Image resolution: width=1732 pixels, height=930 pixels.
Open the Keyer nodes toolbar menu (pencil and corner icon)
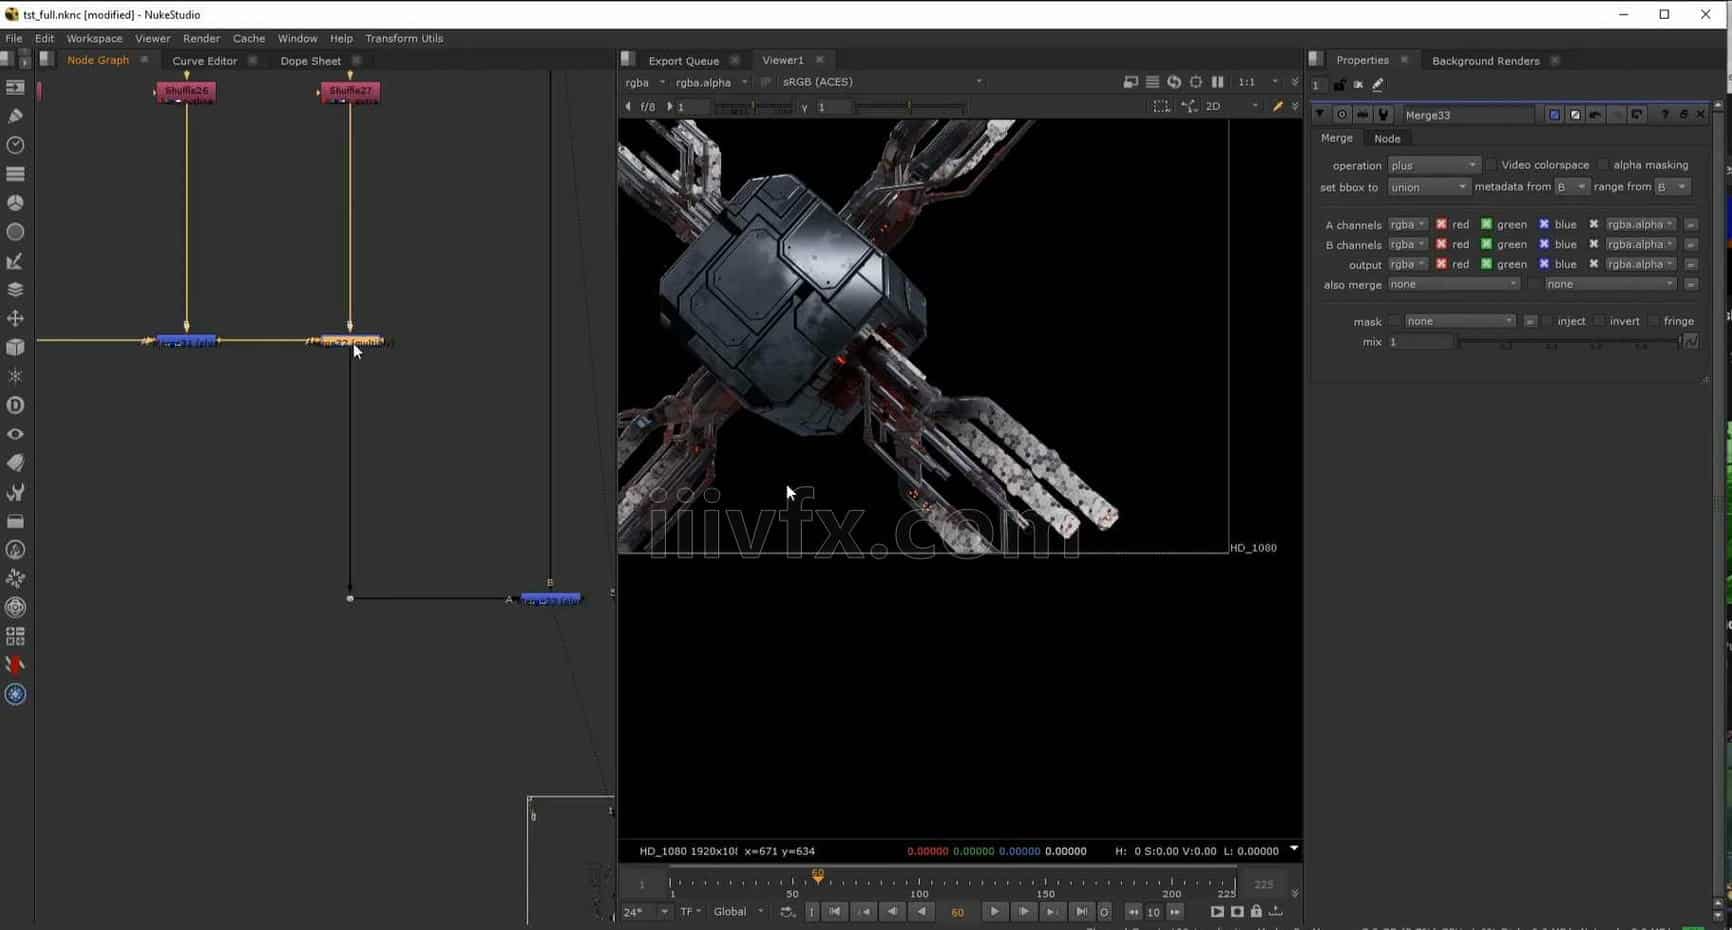pyautogui.click(x=15, y=261)
